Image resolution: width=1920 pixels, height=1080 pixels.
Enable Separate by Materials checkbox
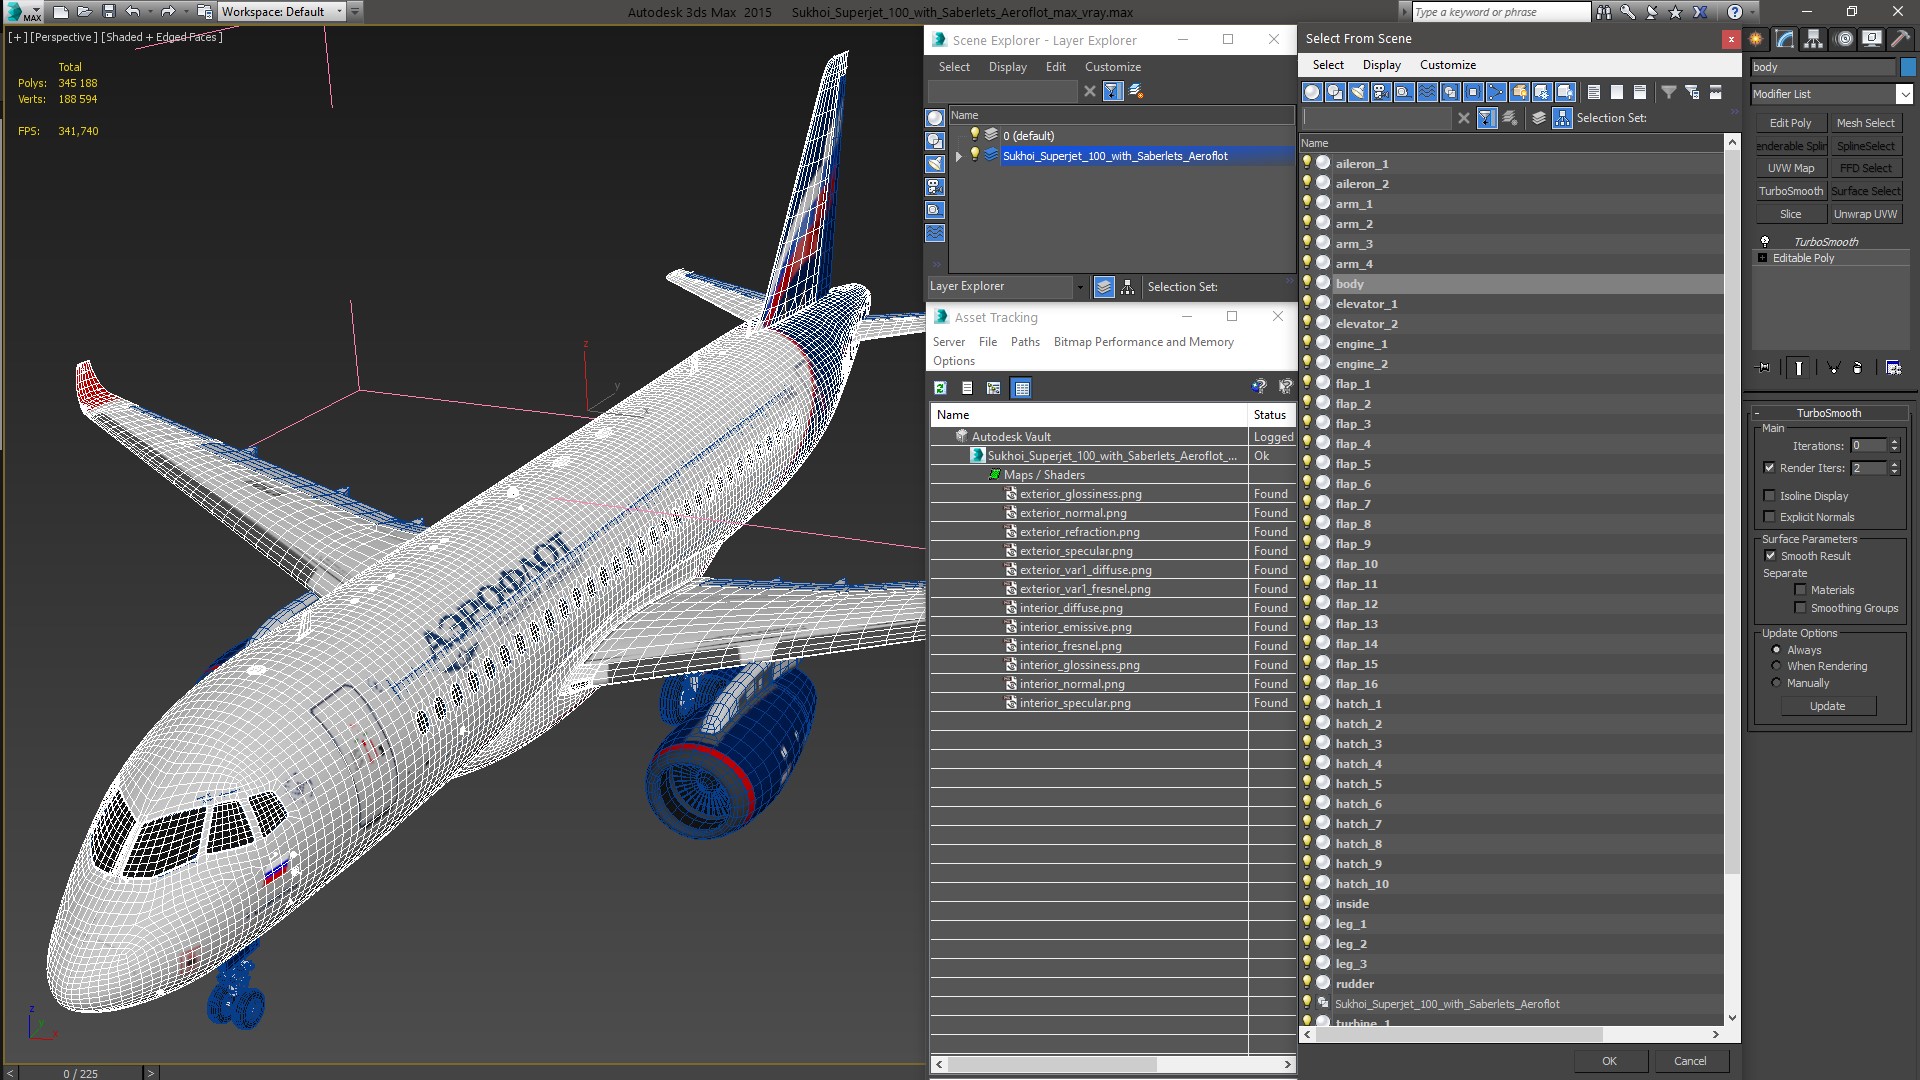tap(1800, 590)
